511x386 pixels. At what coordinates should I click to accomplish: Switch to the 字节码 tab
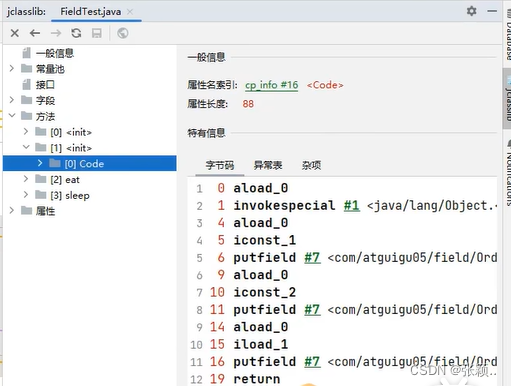[220, 165]
